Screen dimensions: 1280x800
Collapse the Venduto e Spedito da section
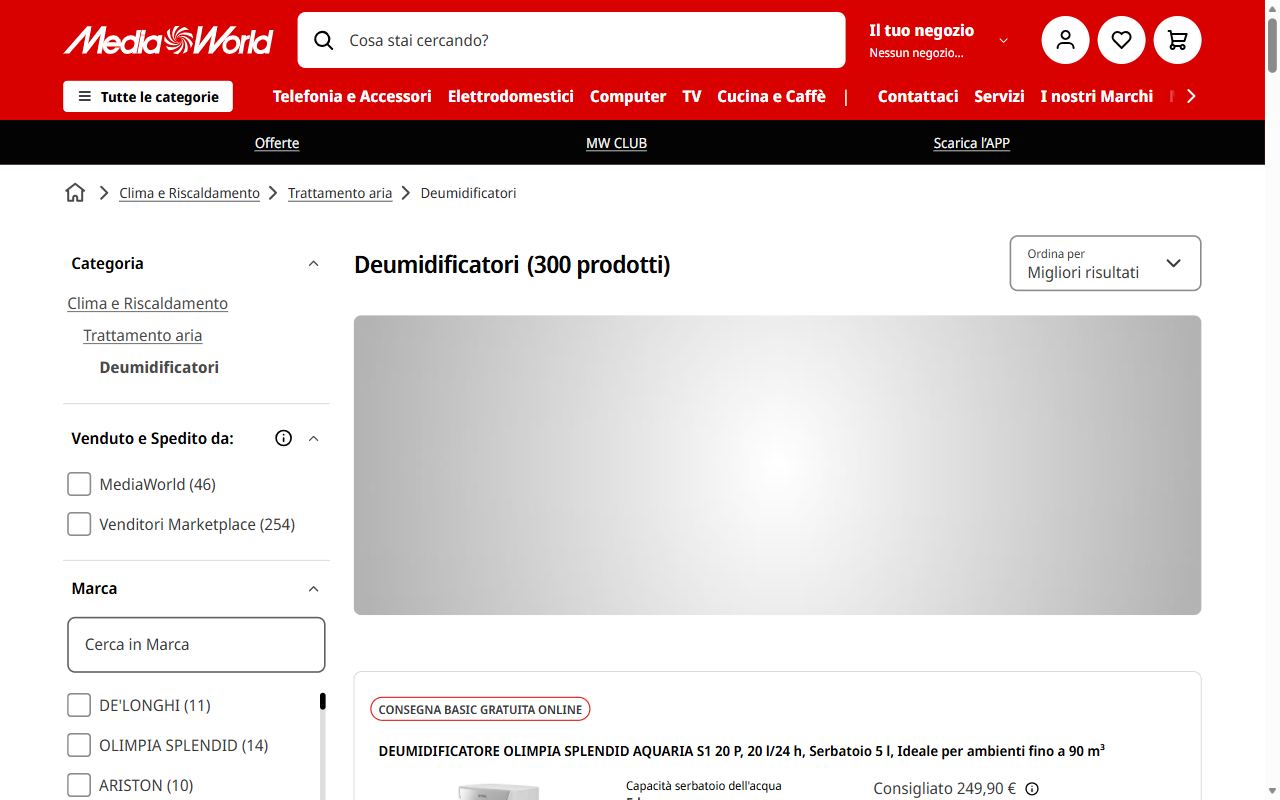[x=313, y=438]
